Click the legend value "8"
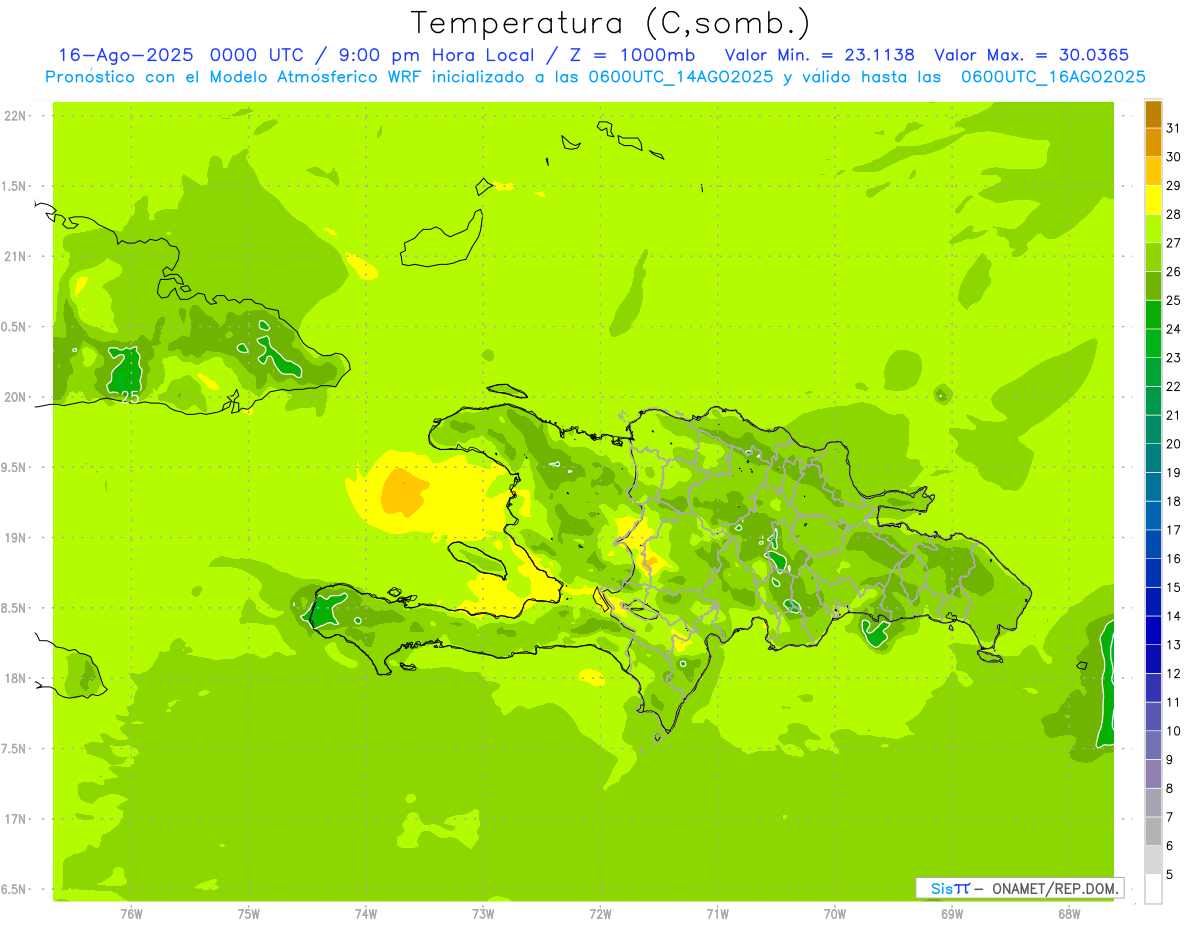 click(1170, 789)
